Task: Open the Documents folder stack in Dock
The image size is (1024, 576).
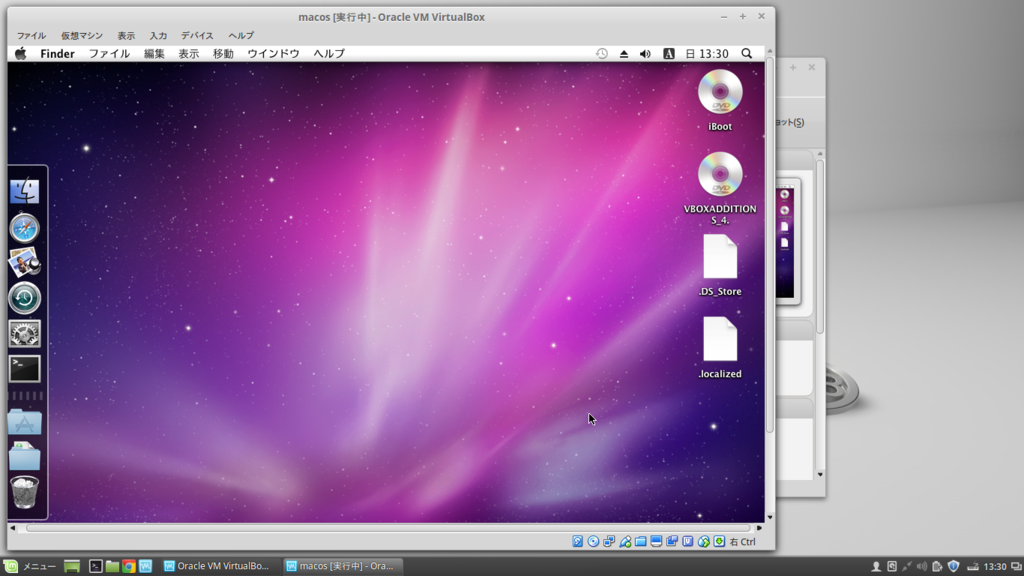Action: pyautogui.click(x=24, y=457)
